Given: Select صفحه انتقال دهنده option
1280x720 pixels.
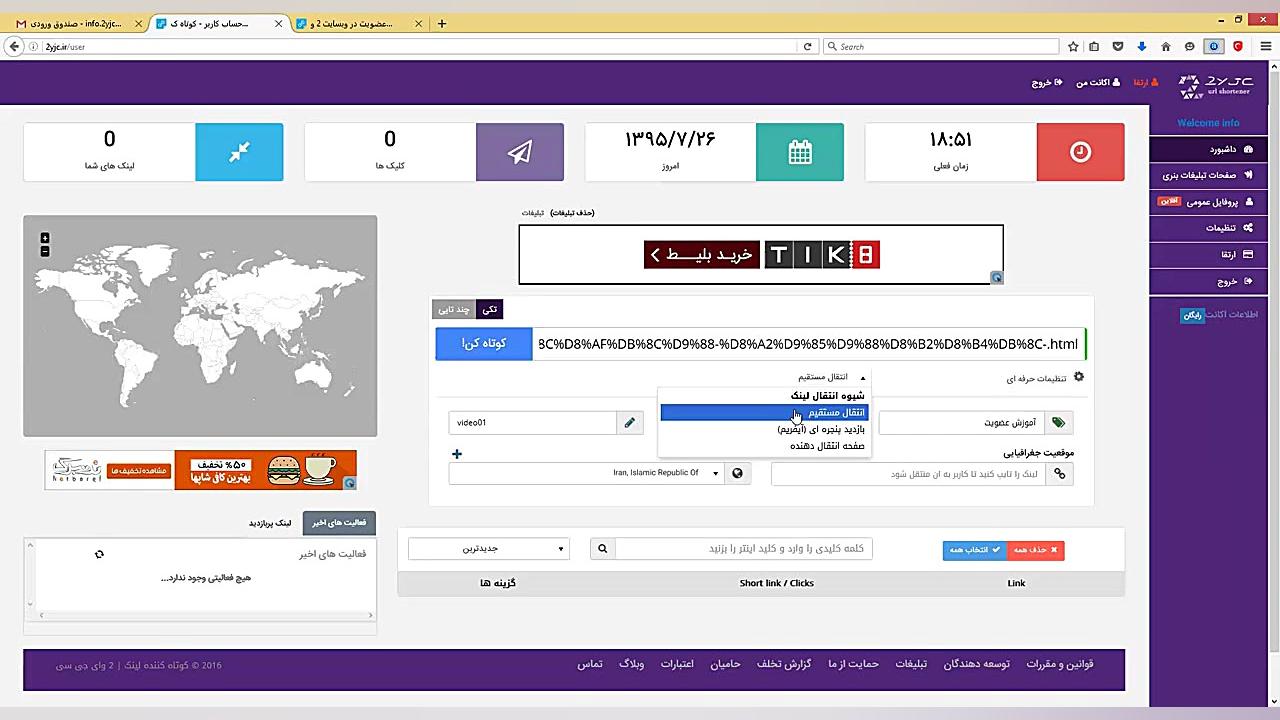Looking at the screenshot, I should pyautogui.click(x=764, y=446).
